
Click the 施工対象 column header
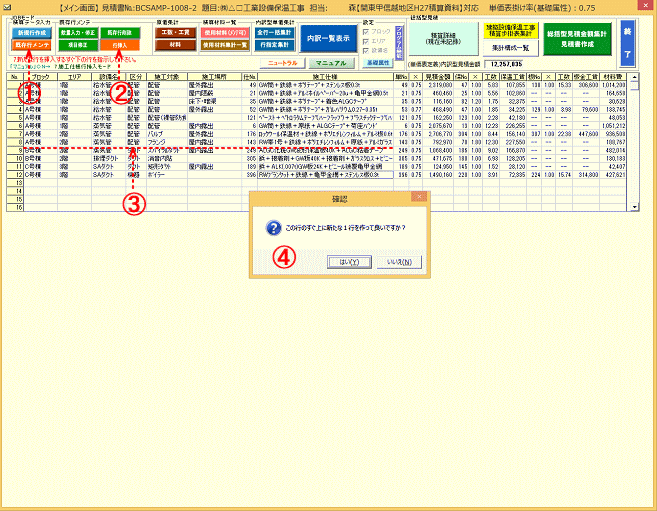pos(167,77)
